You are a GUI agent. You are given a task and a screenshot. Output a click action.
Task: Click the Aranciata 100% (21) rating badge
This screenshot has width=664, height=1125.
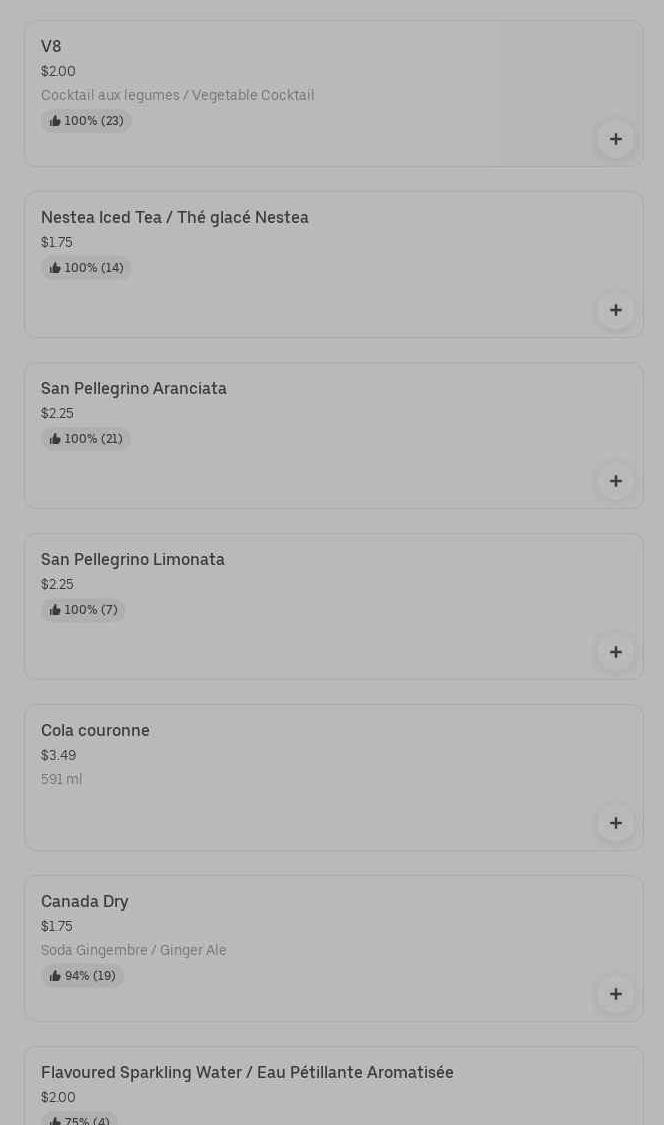pos(86,439)
